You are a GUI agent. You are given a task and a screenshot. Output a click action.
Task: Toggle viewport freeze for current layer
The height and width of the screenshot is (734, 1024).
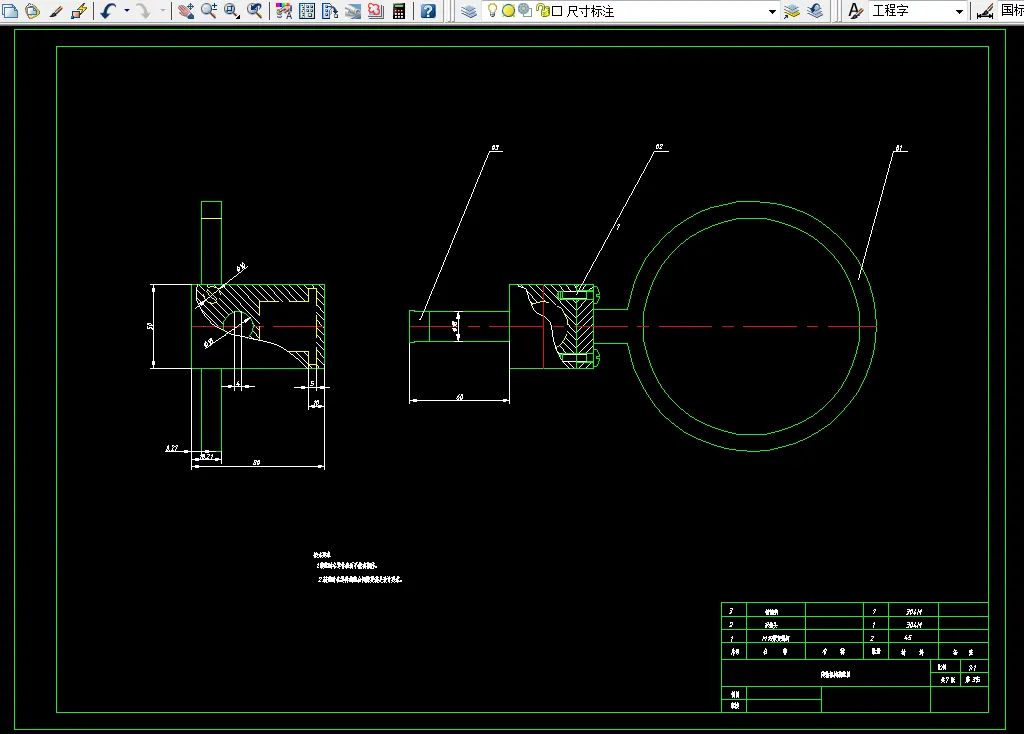click(525, 10)
